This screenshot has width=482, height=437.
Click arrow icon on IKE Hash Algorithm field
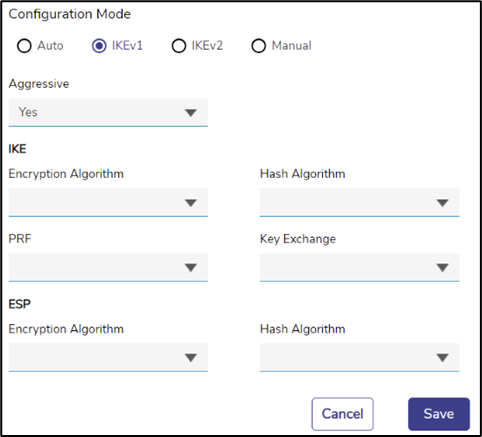tap(442, 203)
